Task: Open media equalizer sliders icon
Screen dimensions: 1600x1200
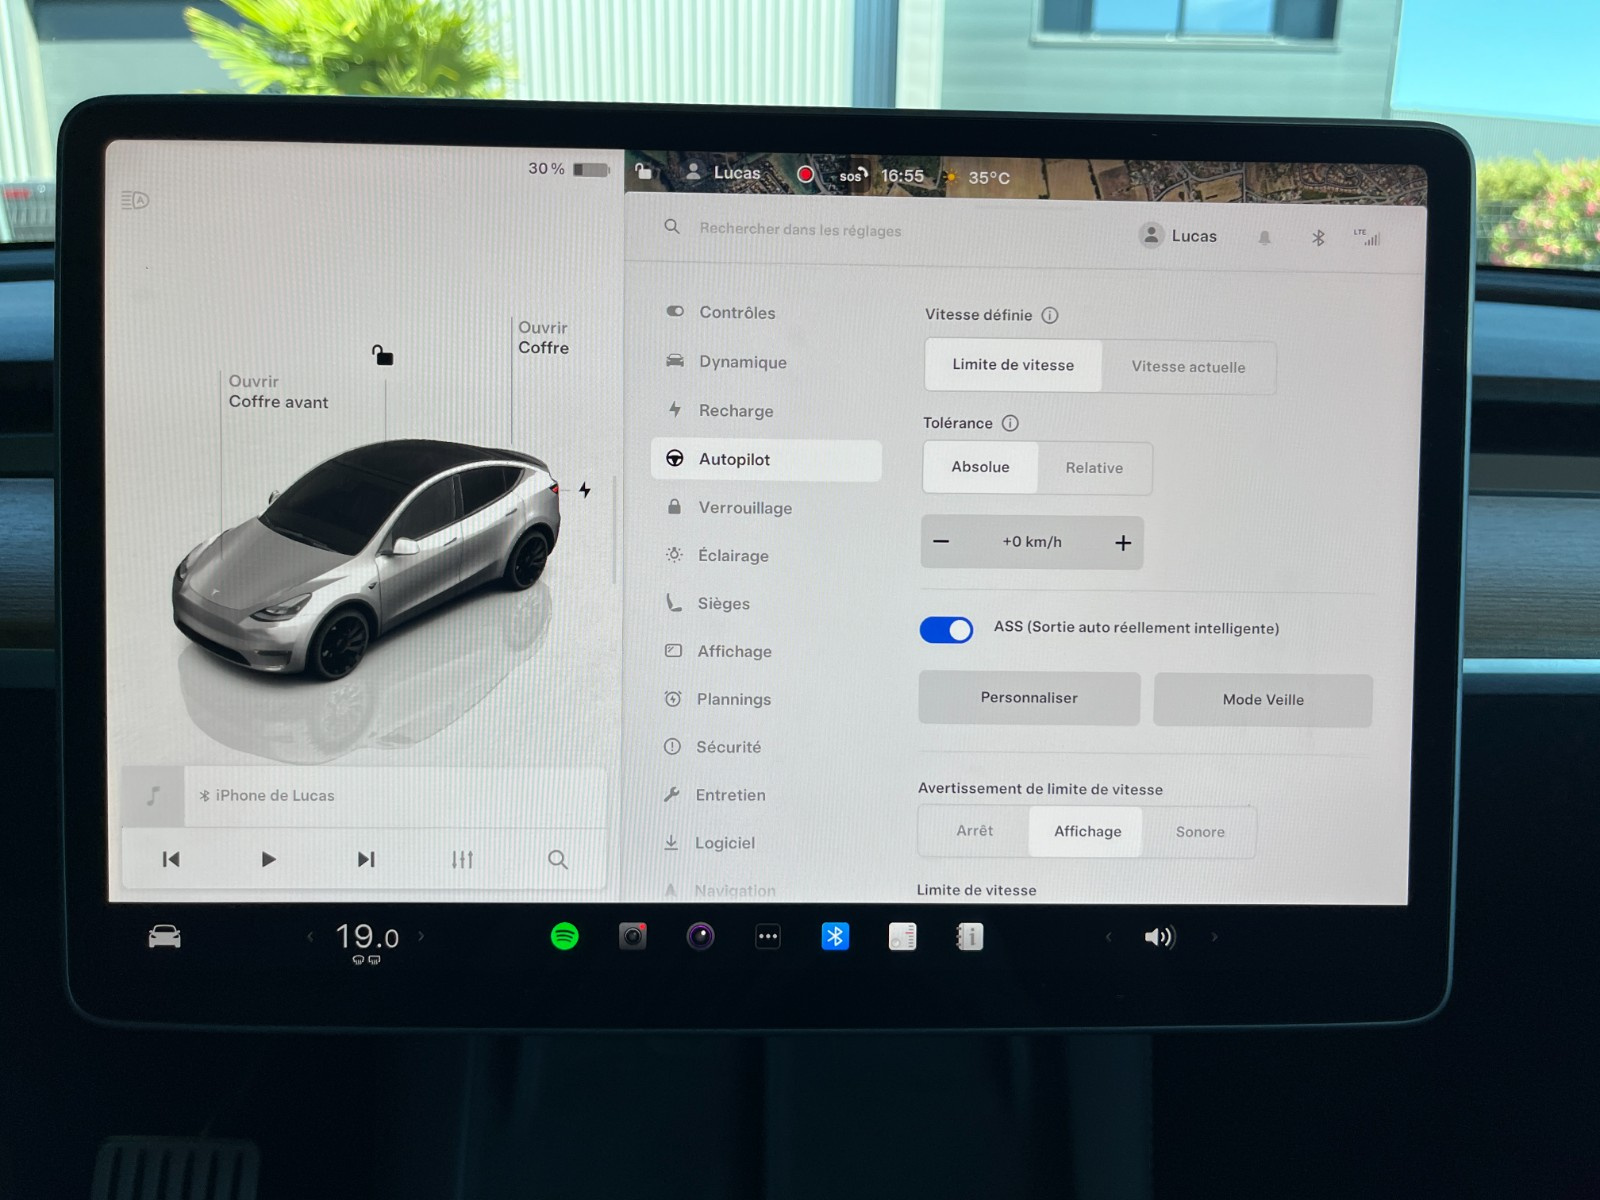Action: point(462,859)
